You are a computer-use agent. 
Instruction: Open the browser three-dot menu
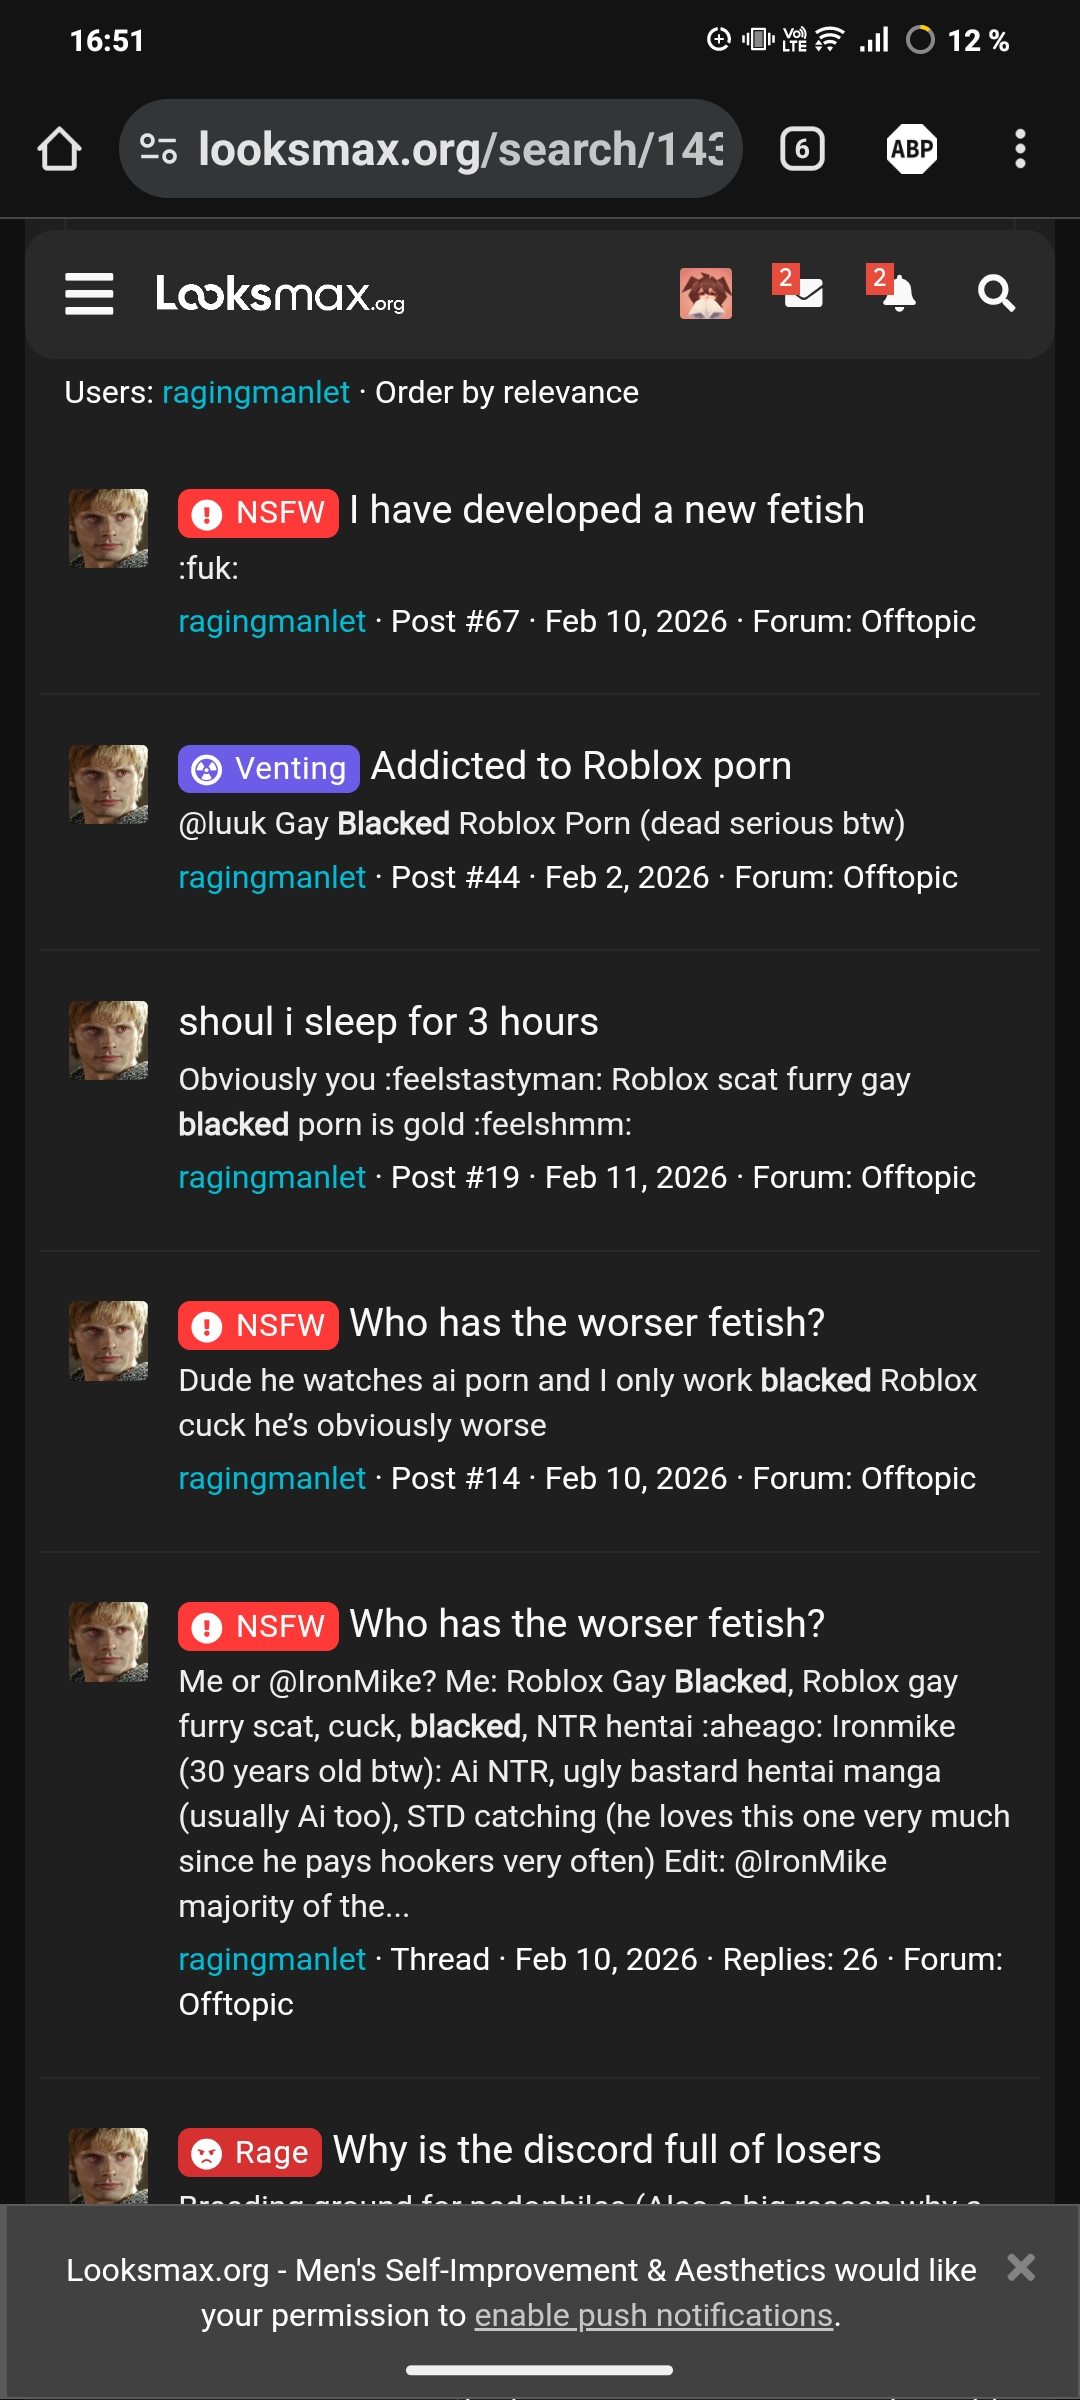click(x=1019, y=149)
